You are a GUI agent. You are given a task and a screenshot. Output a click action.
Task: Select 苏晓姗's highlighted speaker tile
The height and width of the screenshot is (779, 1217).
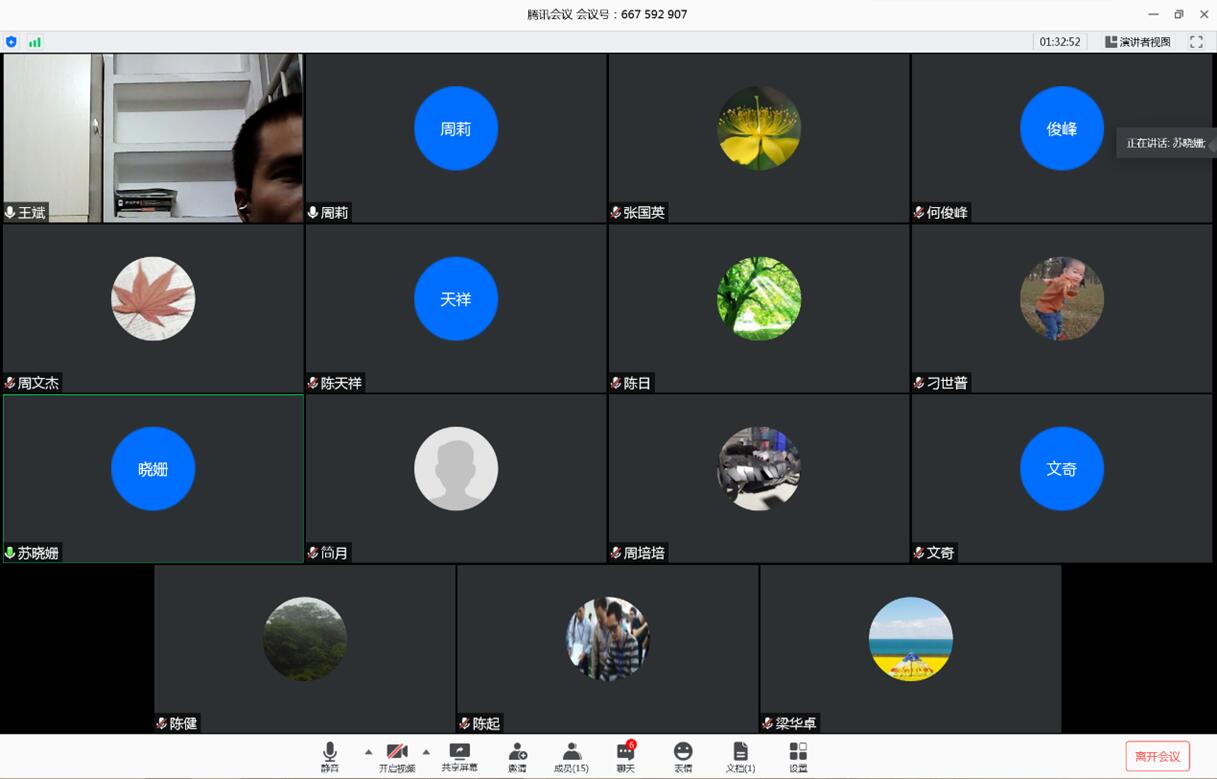coord(153,478)
